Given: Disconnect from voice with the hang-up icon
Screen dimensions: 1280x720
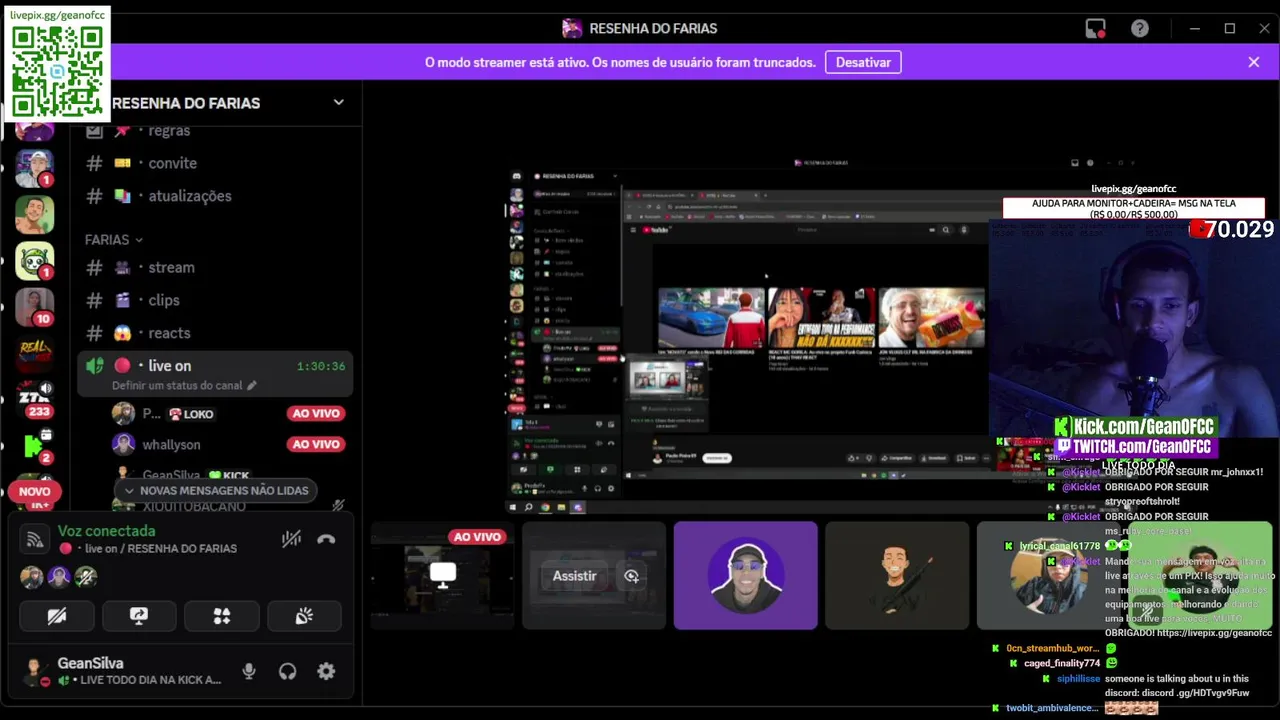Looking at the screenshot, I should (326, 539).
